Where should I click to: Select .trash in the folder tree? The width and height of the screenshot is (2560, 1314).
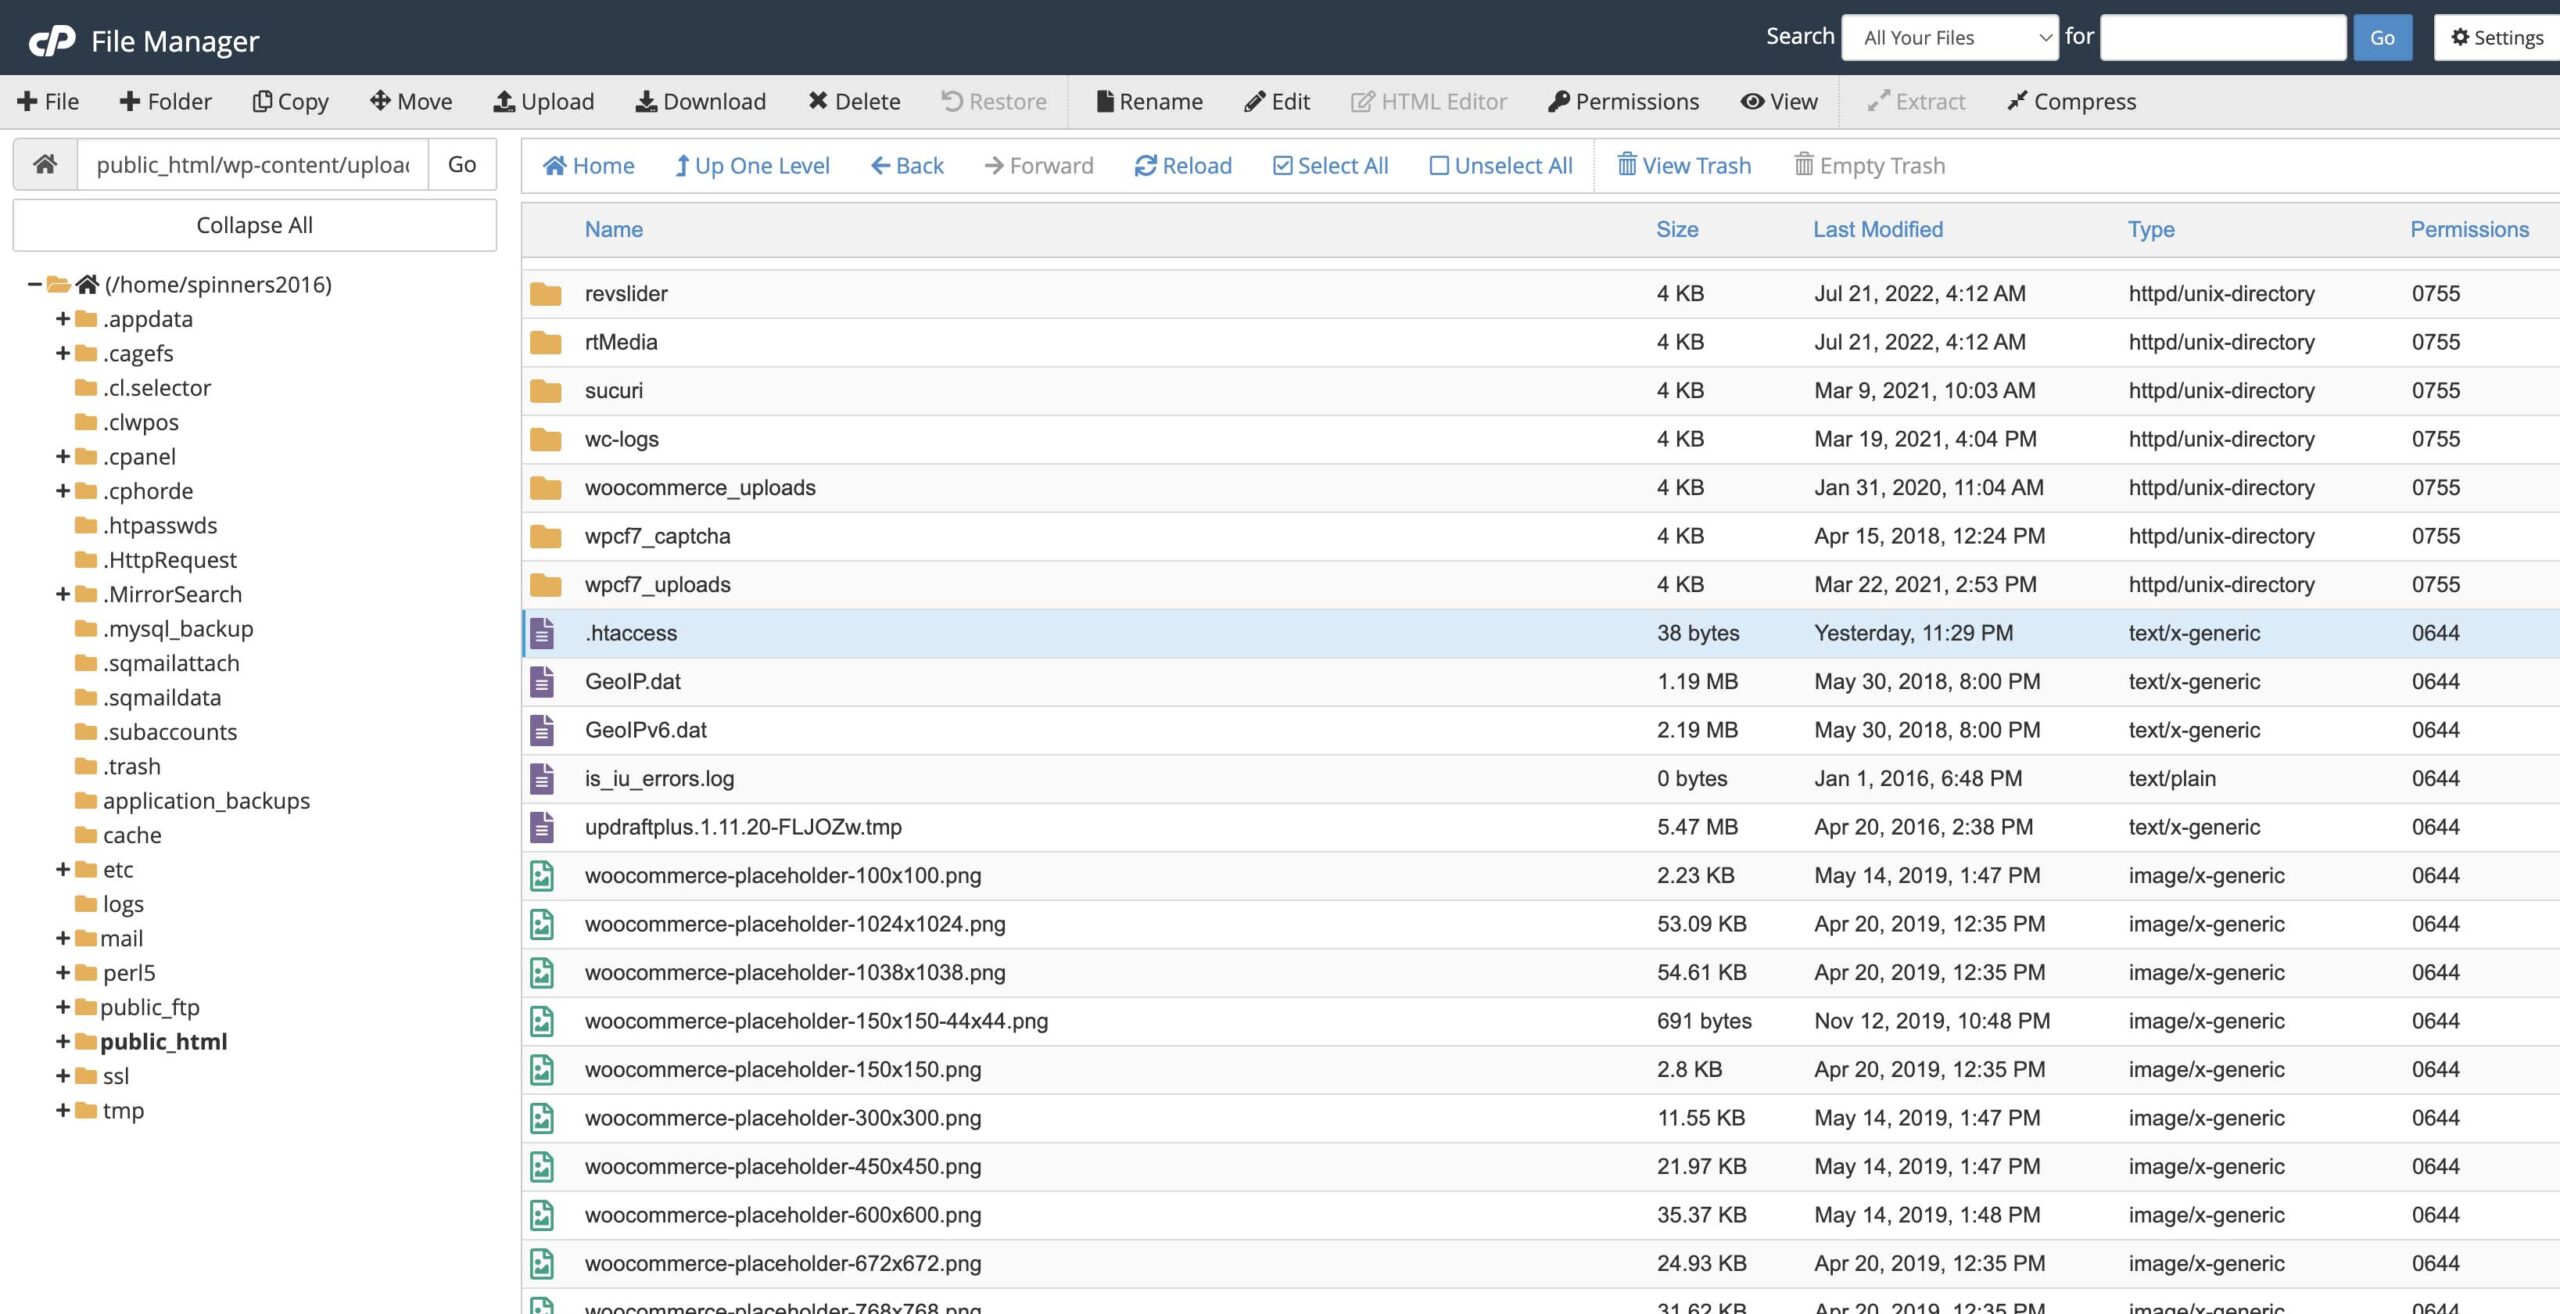131,766
